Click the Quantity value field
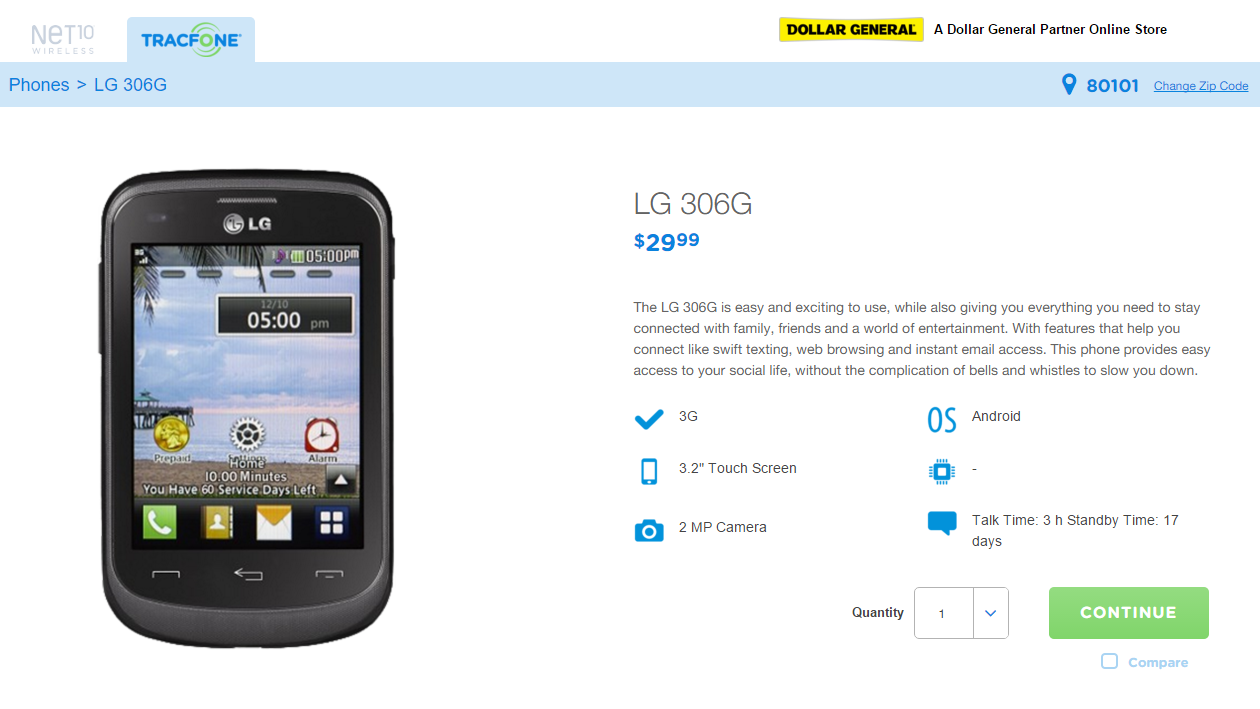The height and width of the screenshot is (709, 1260). click(943, 613)
